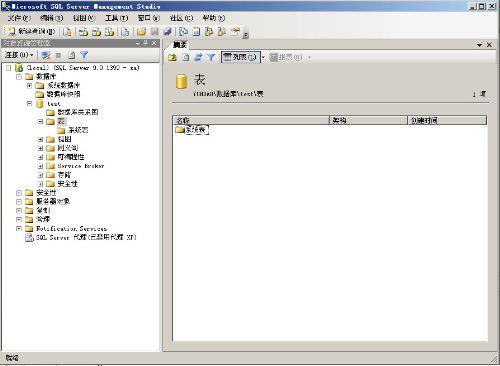Click the Filter funnel in Summary toolbar
The image size is (500, 366).
tap(211, 57)
